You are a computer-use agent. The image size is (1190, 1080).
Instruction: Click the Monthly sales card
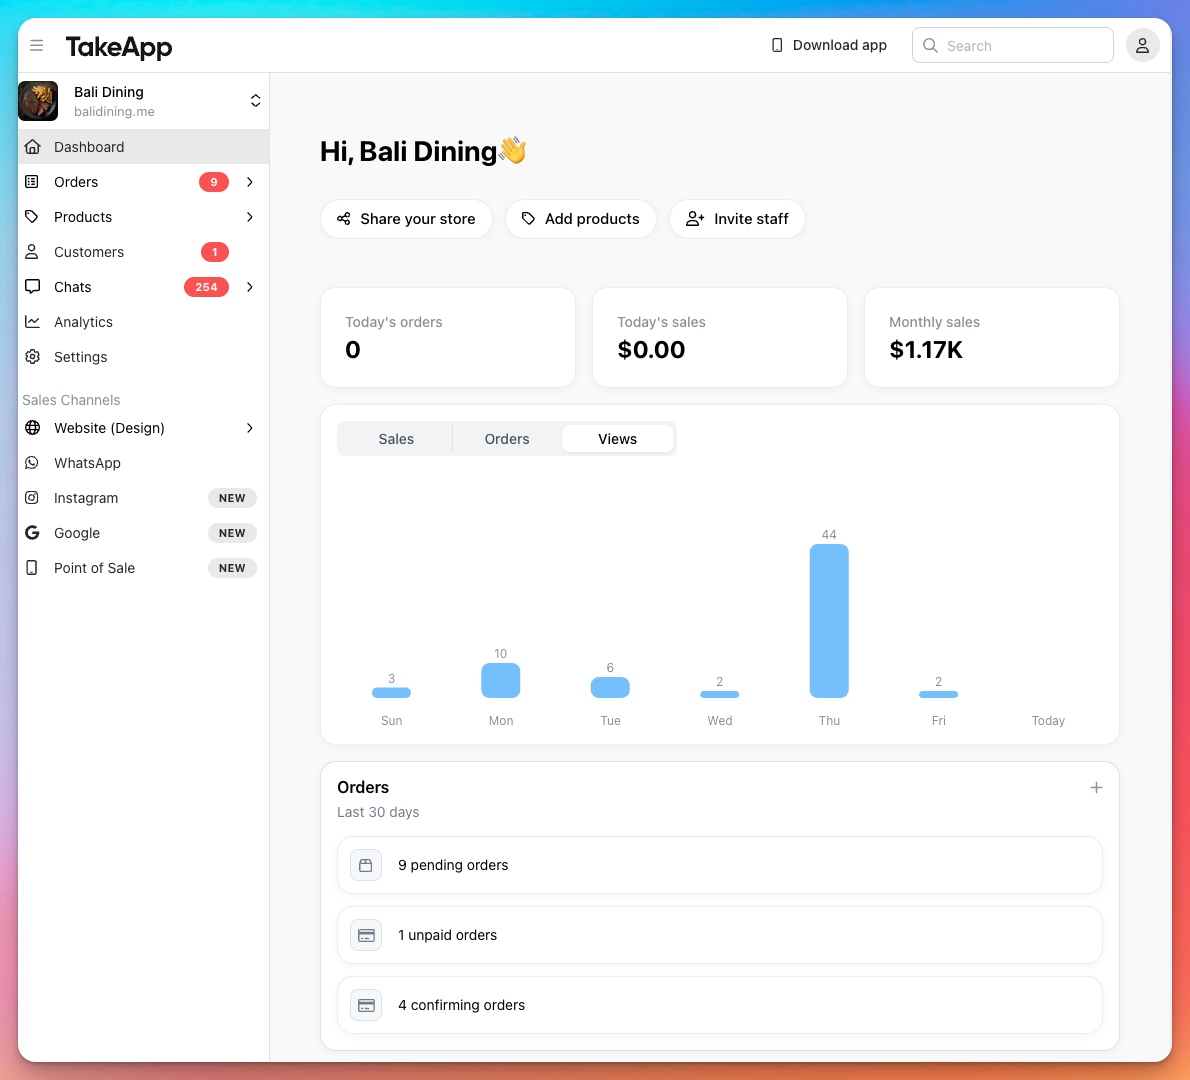click(x=991, y=337)
